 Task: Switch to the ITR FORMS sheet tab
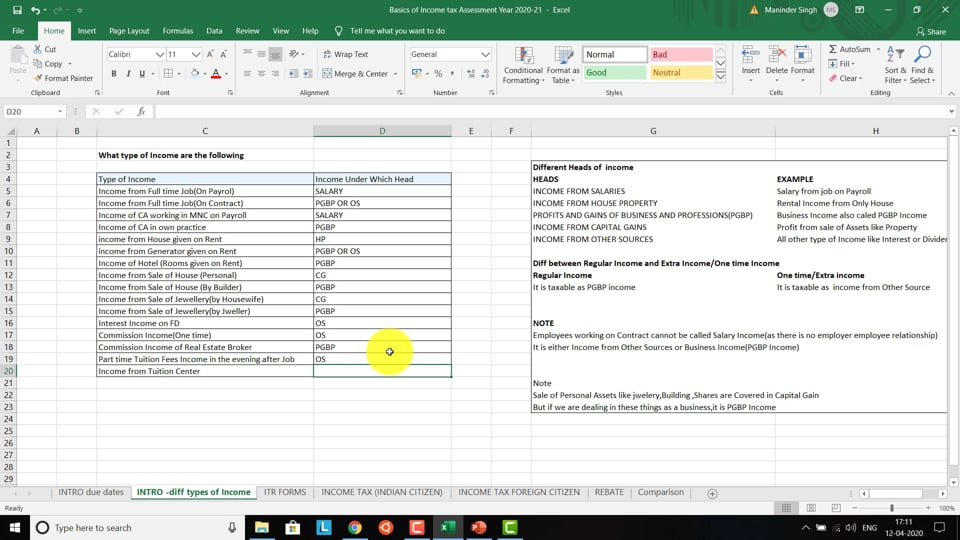point(284,492)
